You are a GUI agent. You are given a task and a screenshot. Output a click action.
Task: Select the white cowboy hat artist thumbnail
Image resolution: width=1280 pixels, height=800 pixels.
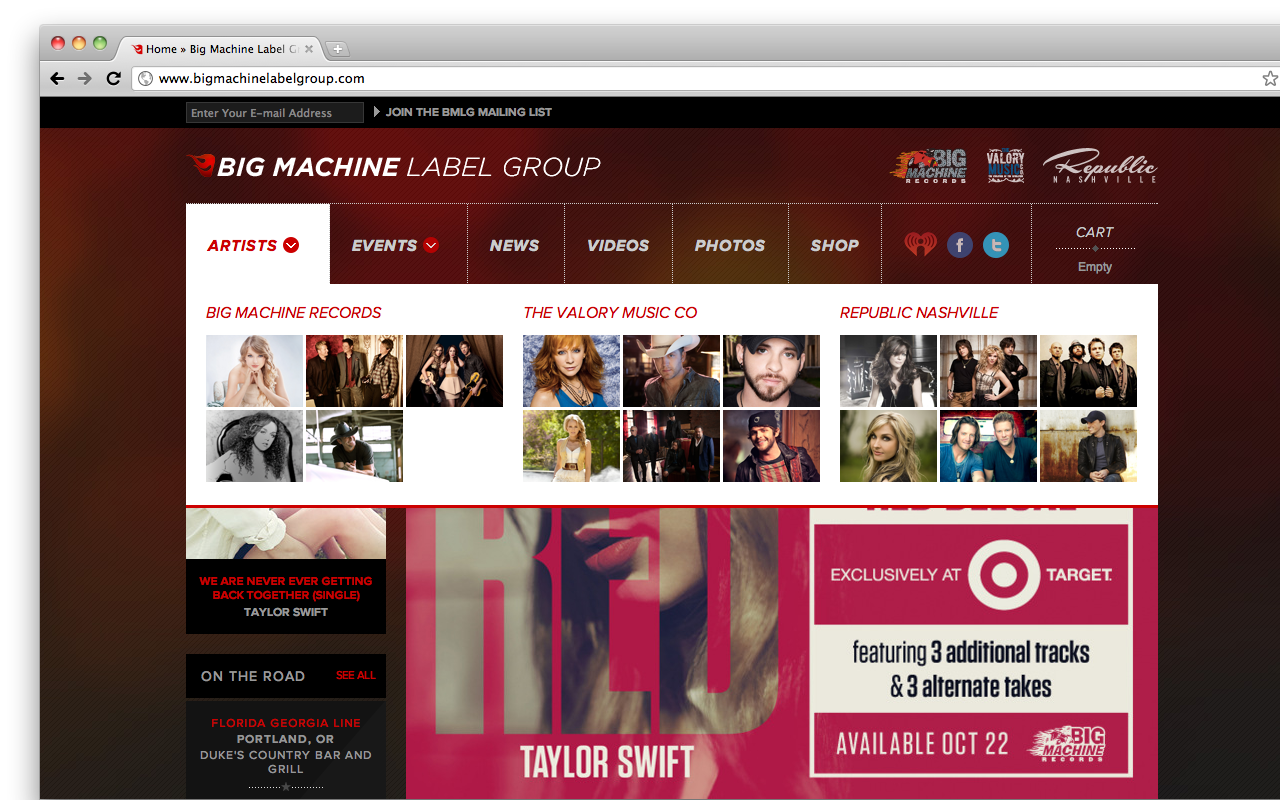coord(671,371)
